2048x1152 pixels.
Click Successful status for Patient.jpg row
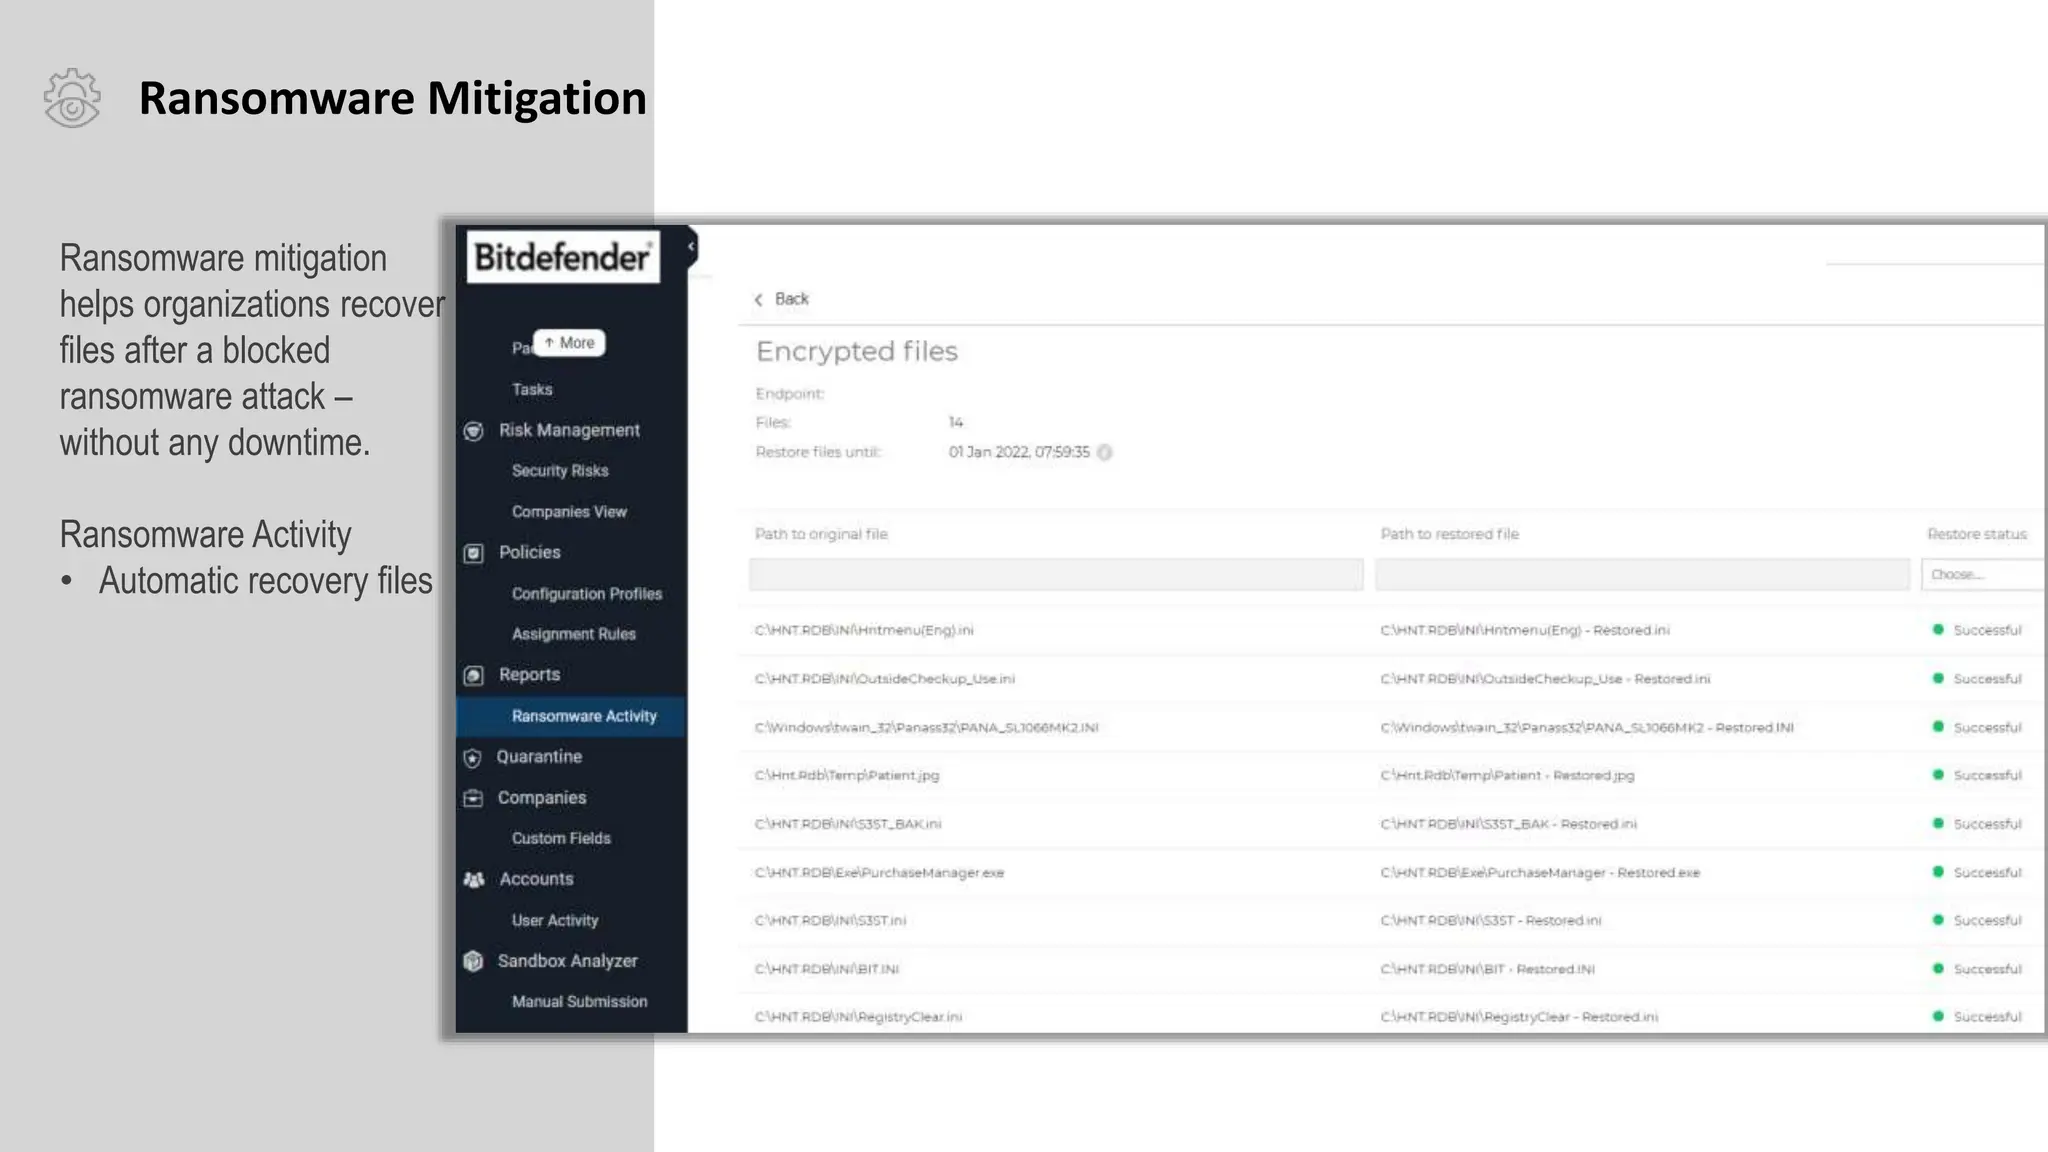[x=1977, y=776]
